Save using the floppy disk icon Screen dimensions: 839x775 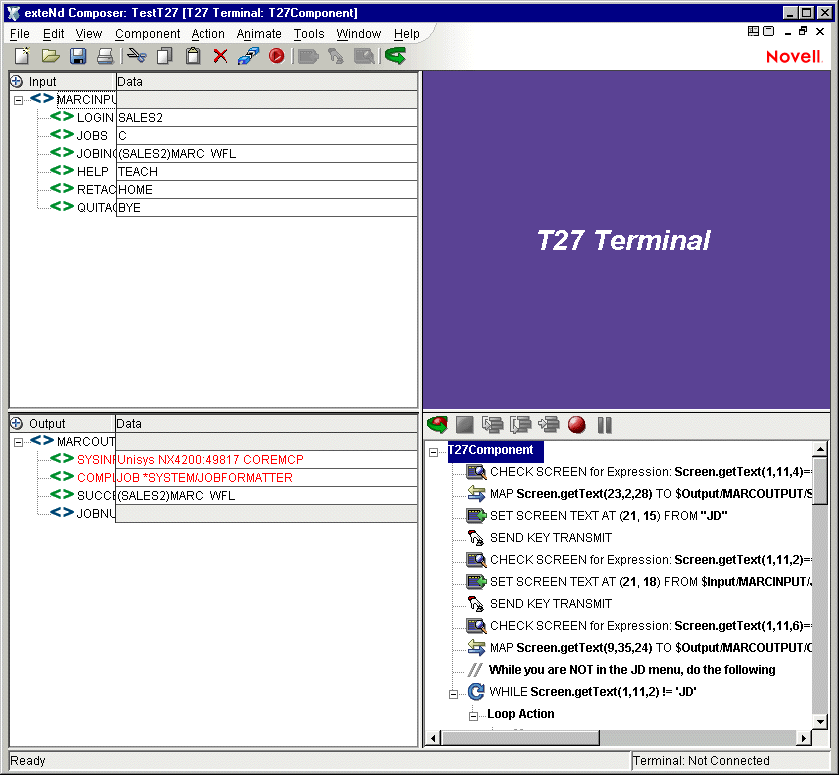78,56
